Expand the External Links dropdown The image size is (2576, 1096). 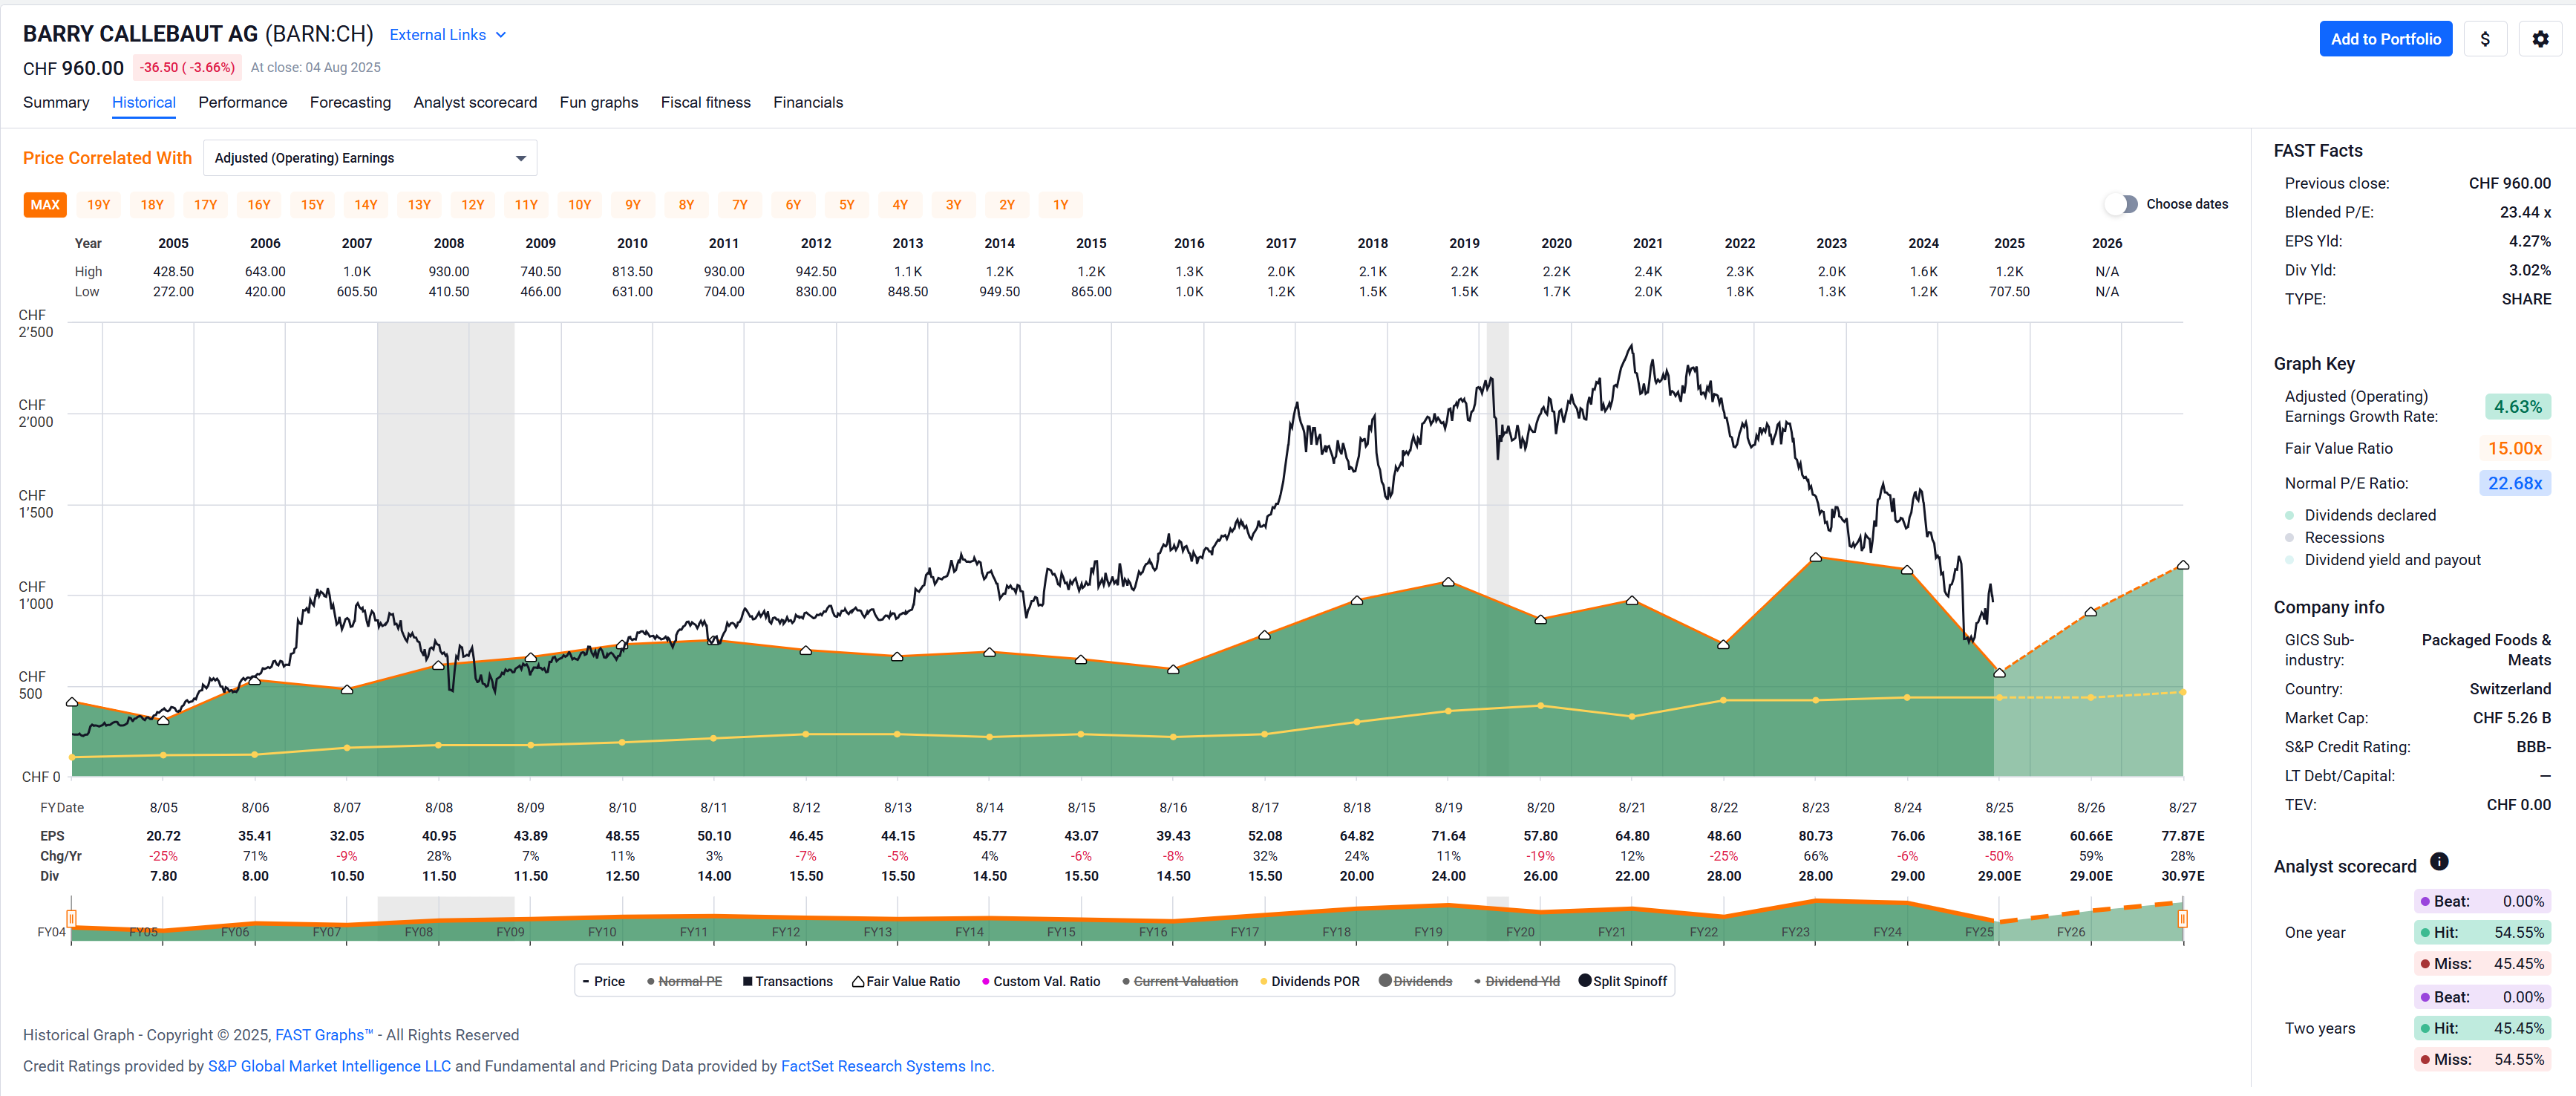(x=447, y=35)
